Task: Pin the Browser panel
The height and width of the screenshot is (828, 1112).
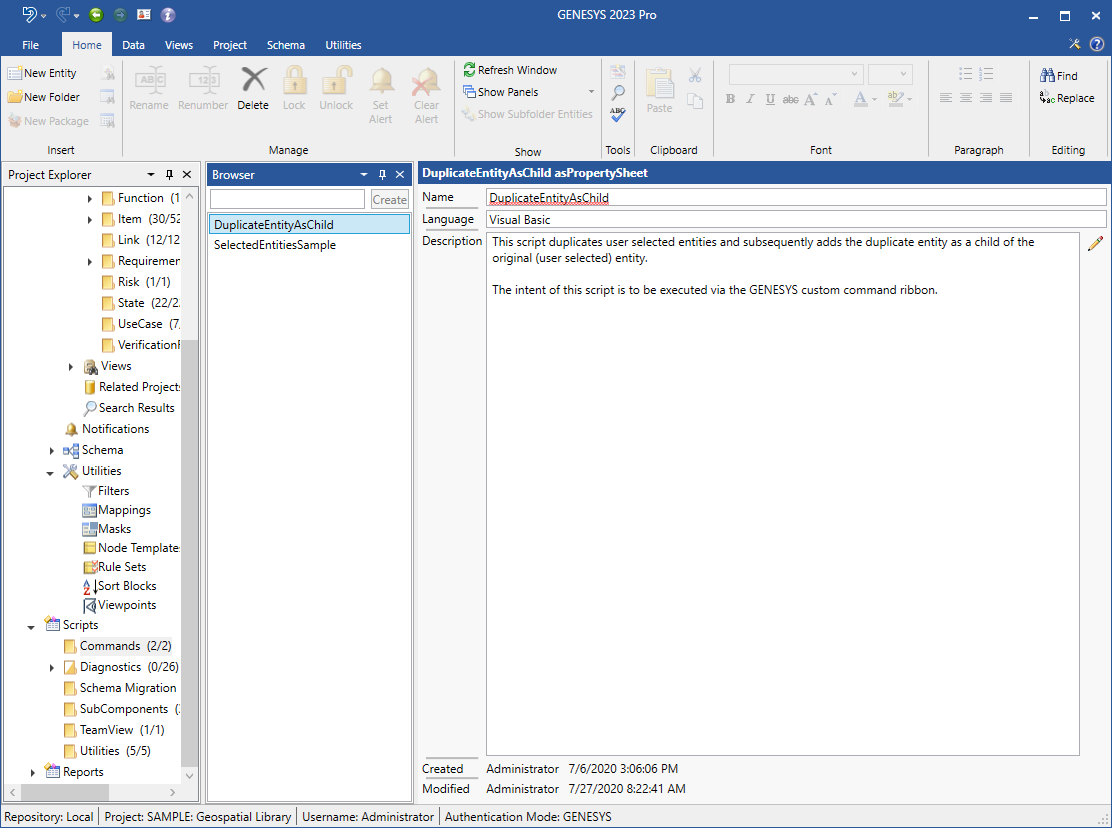Action: tap(382, 174)
